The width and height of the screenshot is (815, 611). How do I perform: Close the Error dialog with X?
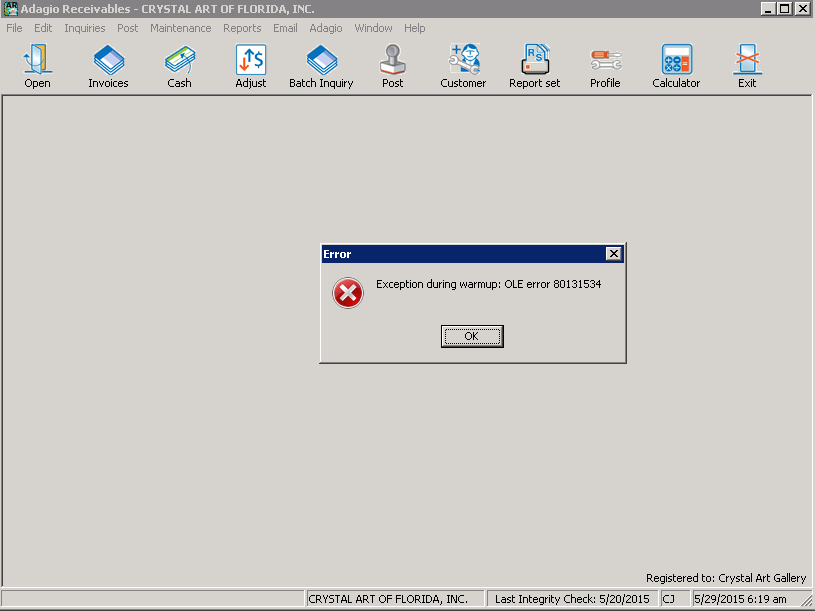[614, 254]
